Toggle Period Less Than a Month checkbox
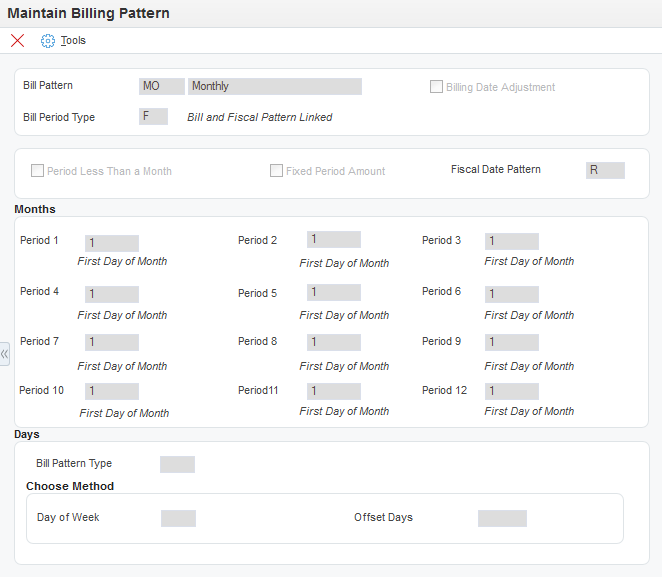Viewport: 662px width, 577px height. pyautogui.click(x=37, y=171)
